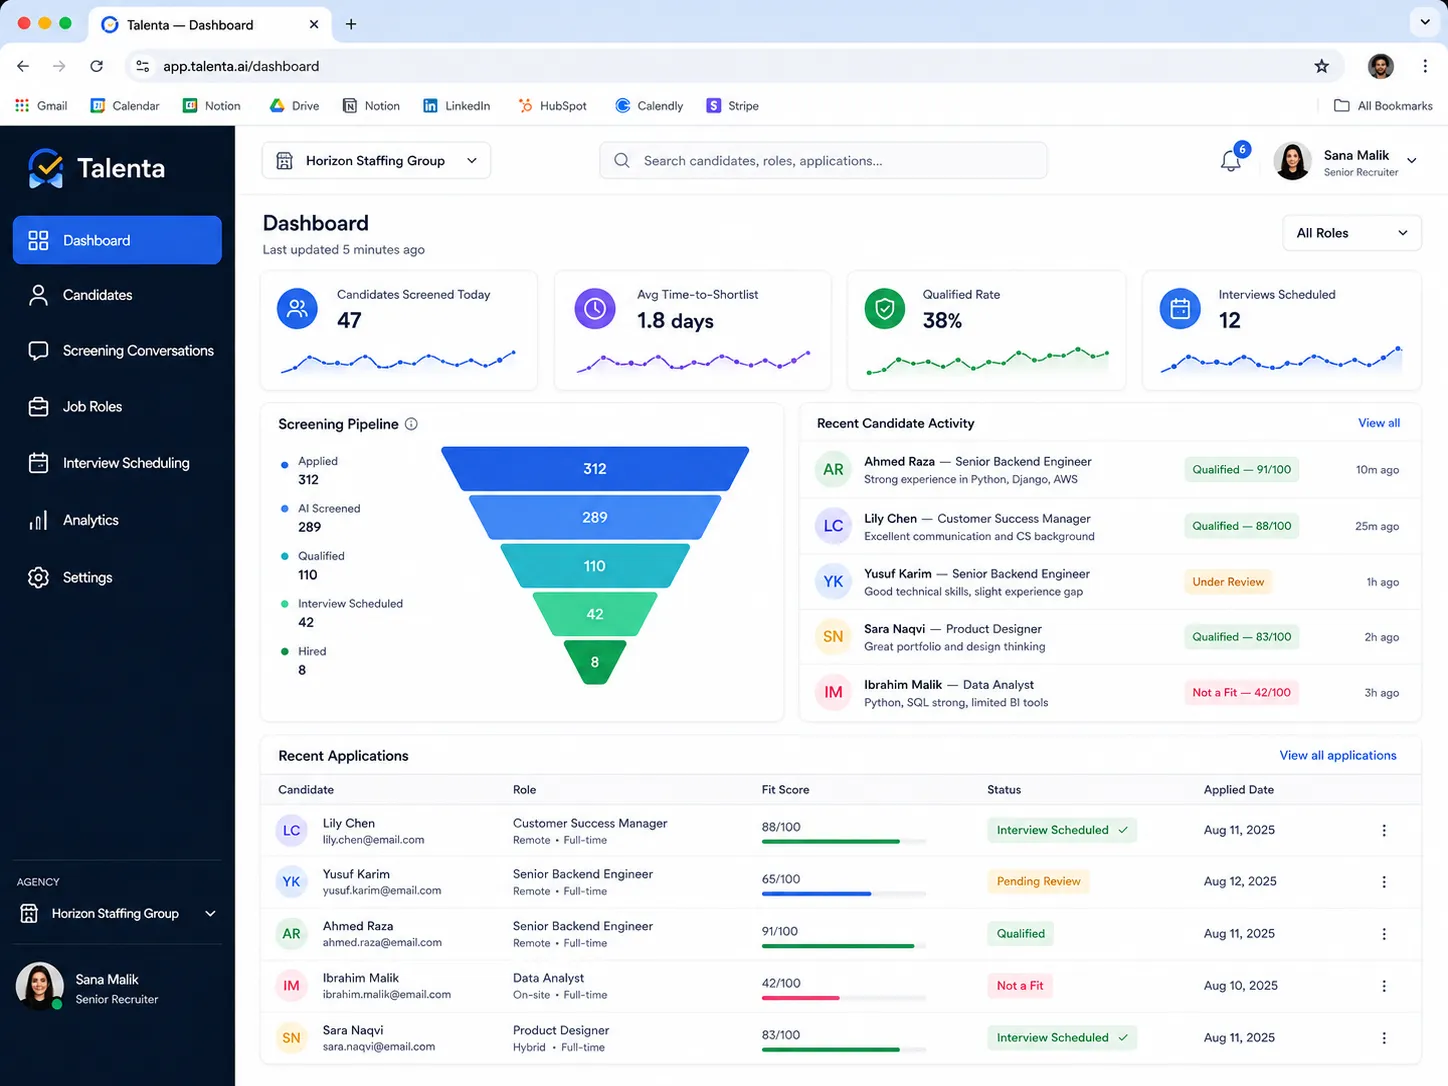Click the 312 Applied funnel segment
Screen dimensions: 1448x1086
[x=595, y=469]
